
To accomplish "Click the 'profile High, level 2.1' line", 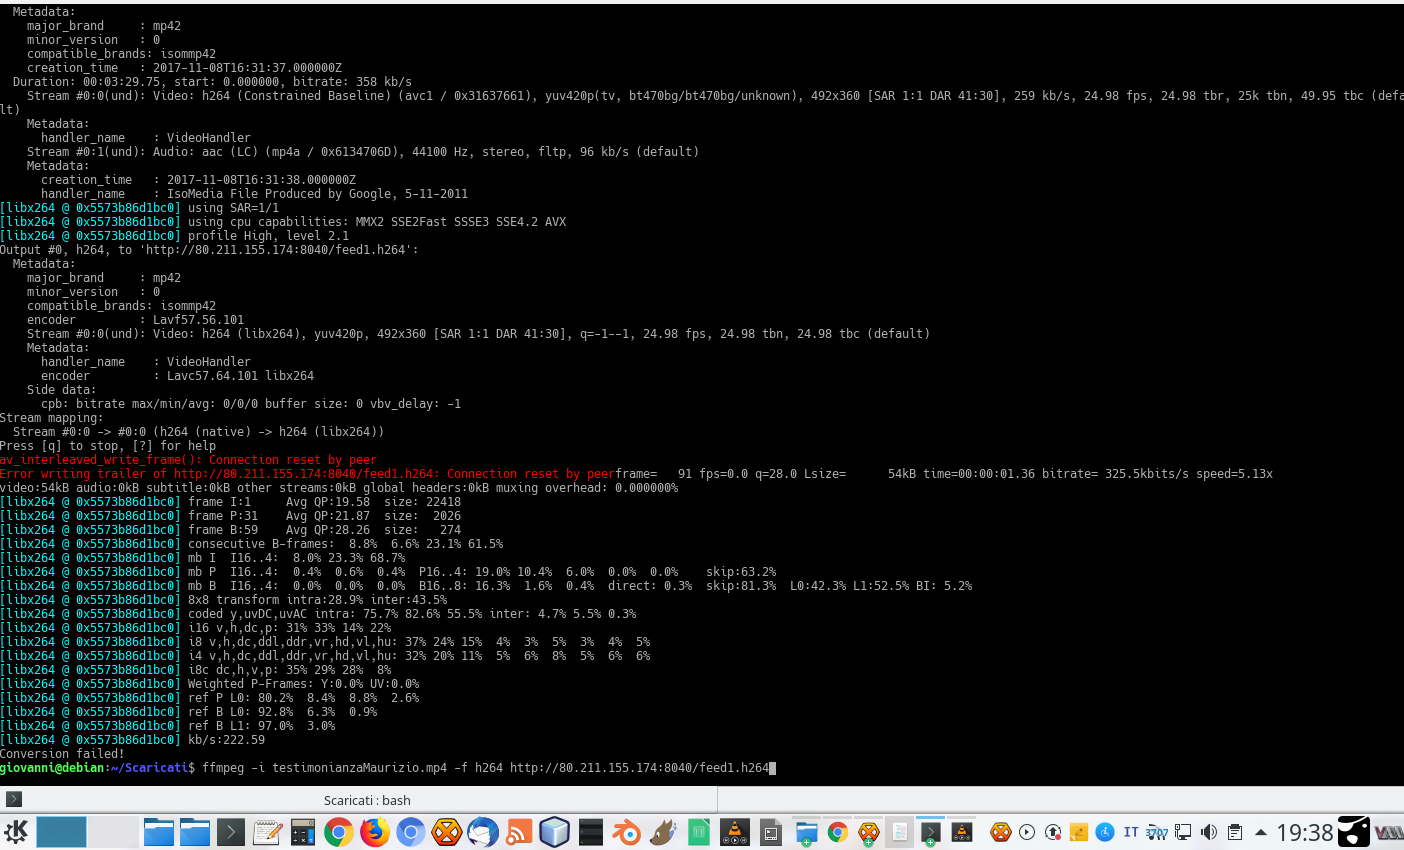I will (x=175, y=236).
